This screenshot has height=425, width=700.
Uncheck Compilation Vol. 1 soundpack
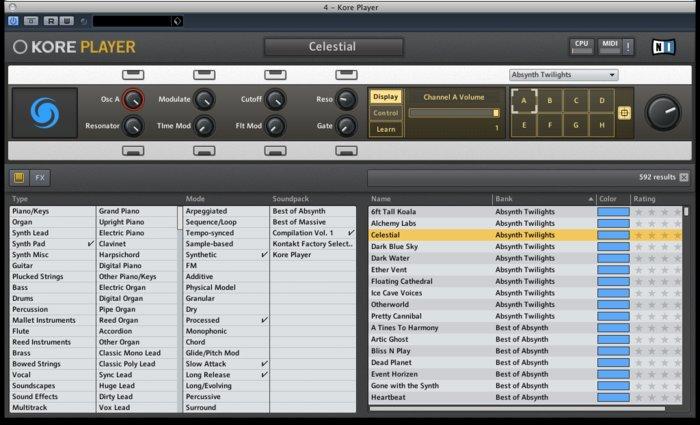pyautogui.click(x=313, y=233)
